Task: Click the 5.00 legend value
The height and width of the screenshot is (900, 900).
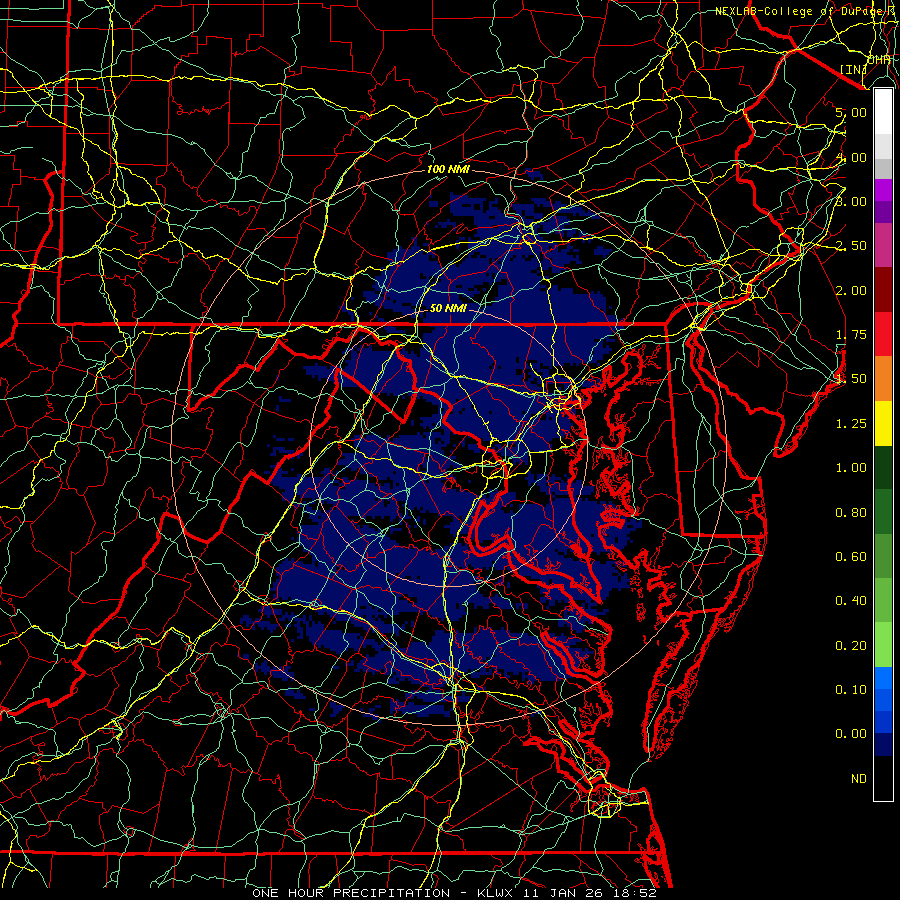Action: 851,112
